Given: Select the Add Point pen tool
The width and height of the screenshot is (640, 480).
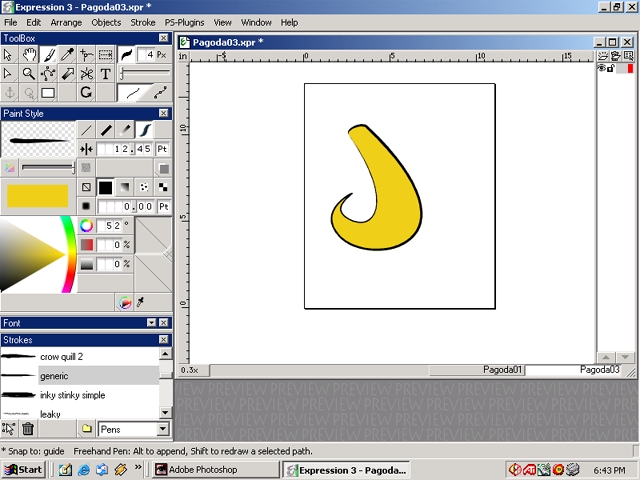Looking at the screenshot, I should click(86, 54).
